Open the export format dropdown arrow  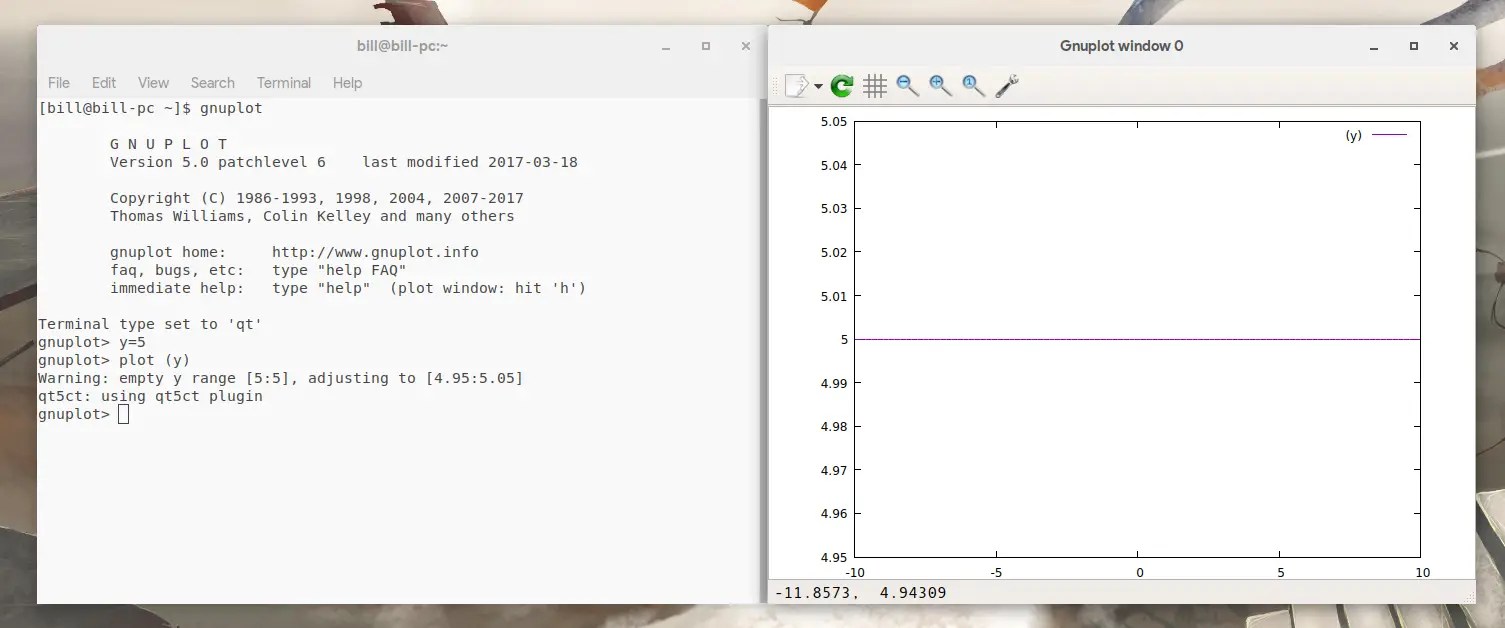(x=817, y=86)
